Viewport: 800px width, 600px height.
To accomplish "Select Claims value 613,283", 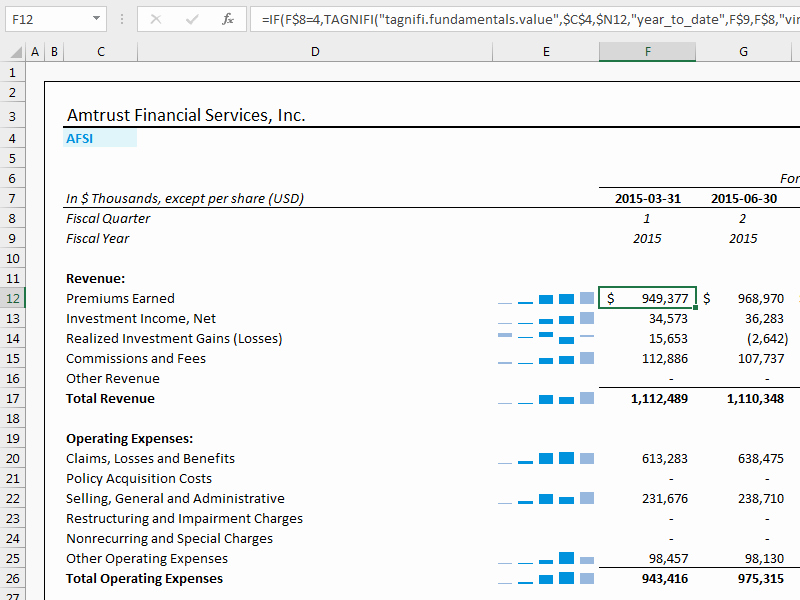I will [665, 459].
